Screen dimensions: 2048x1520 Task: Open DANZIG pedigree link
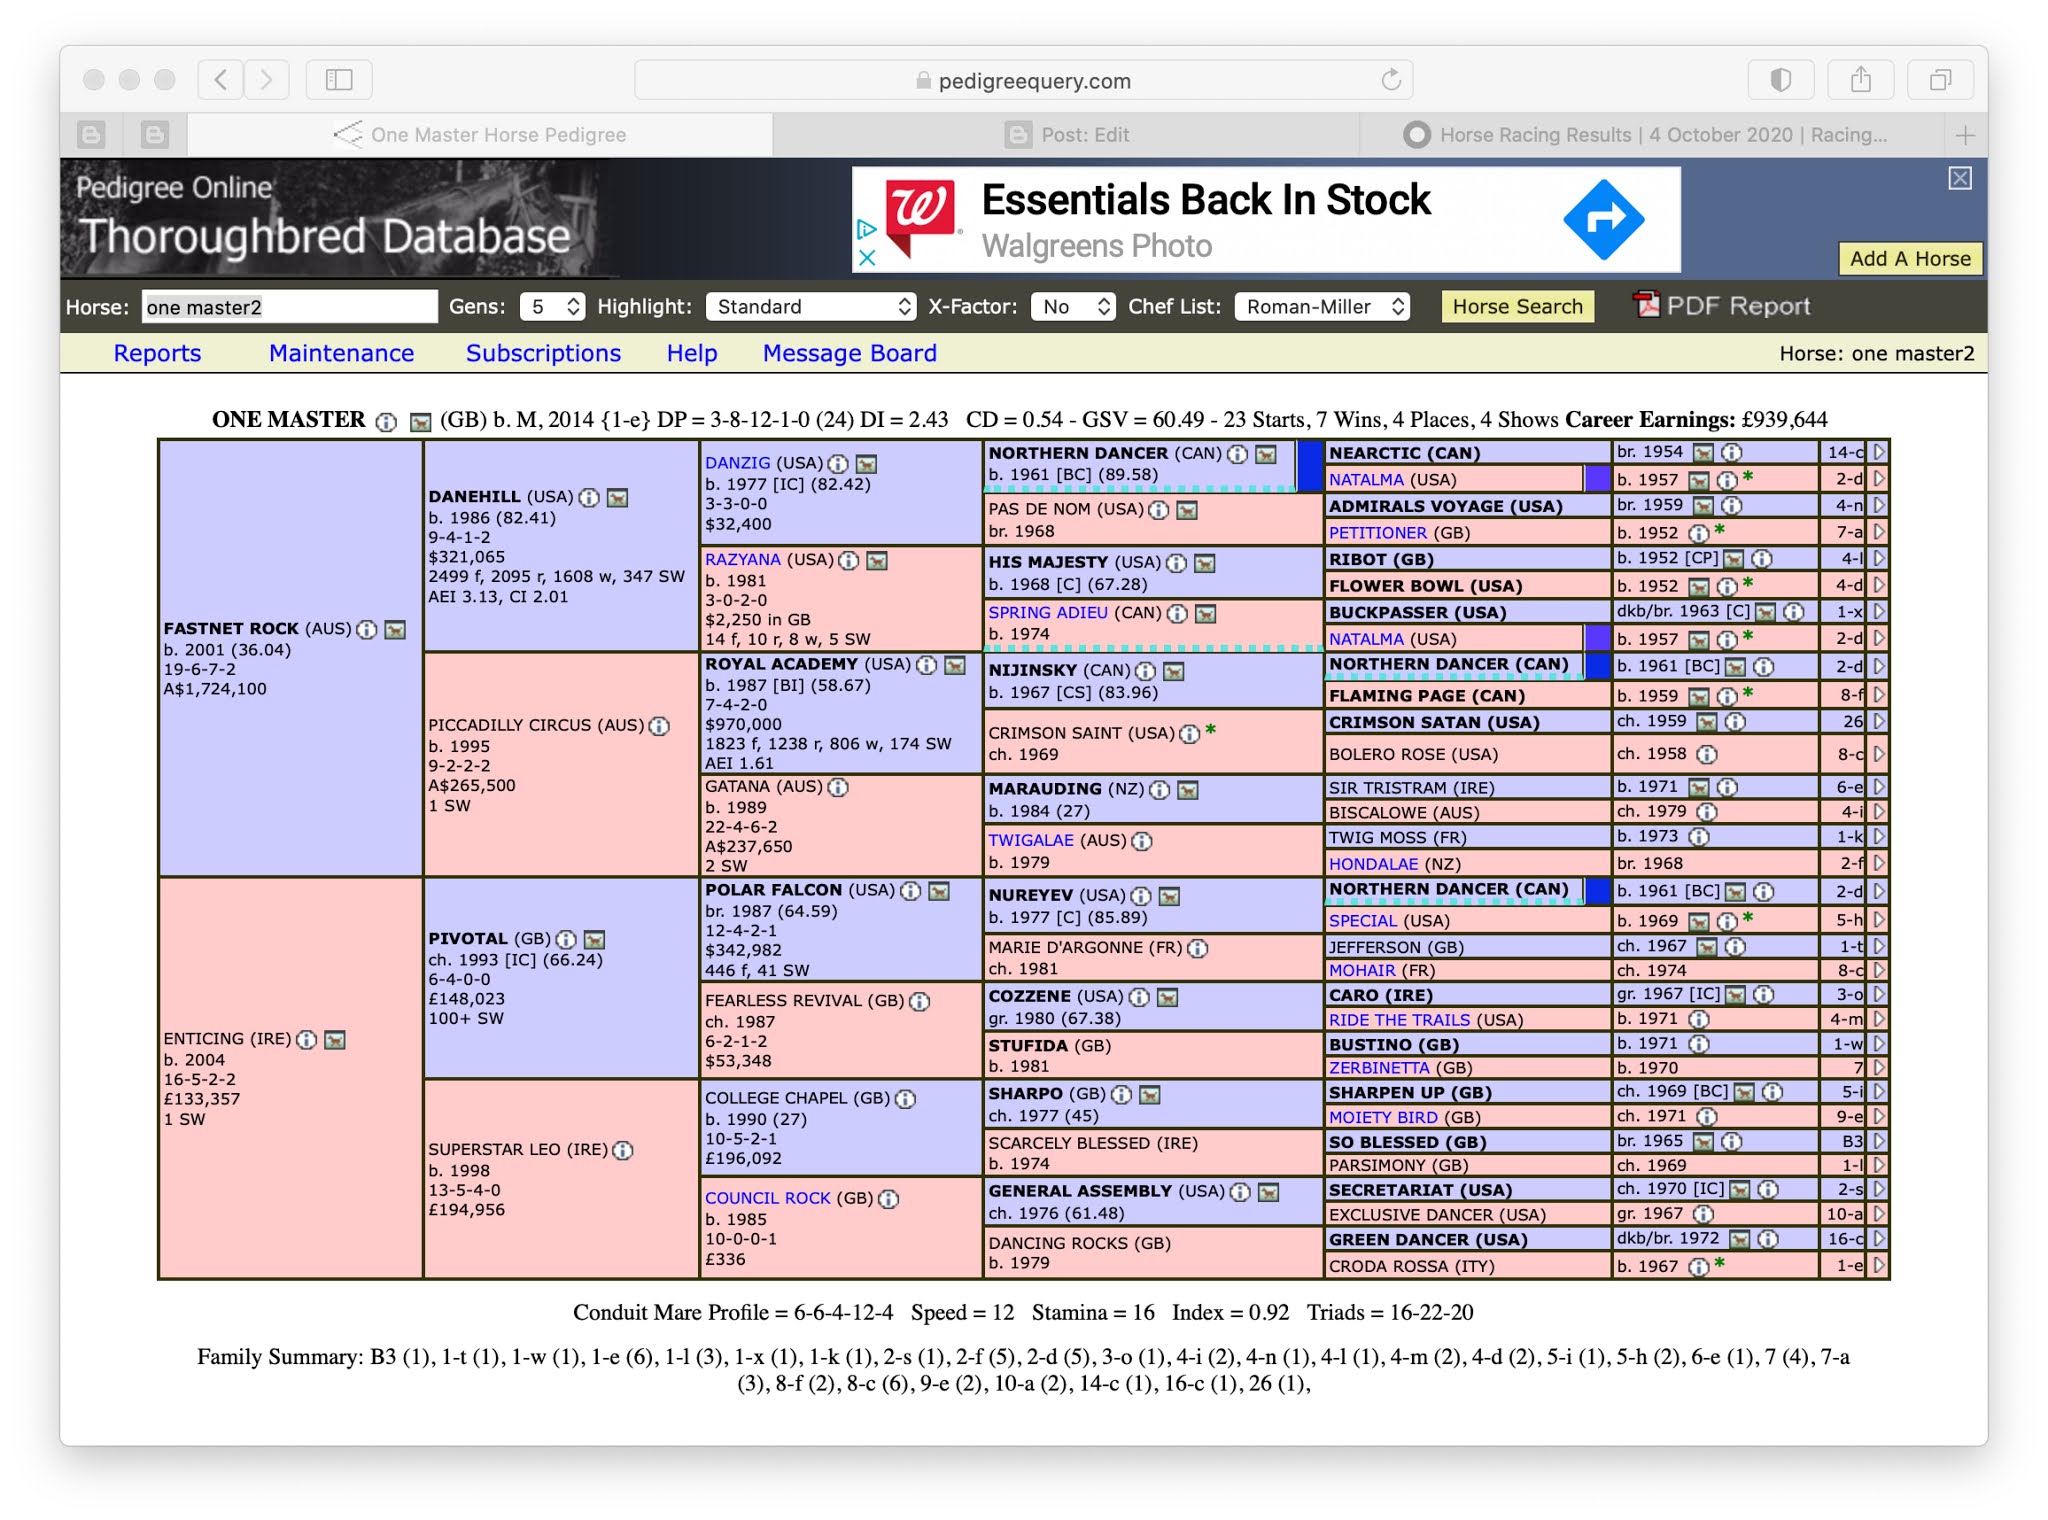[737, 463]
